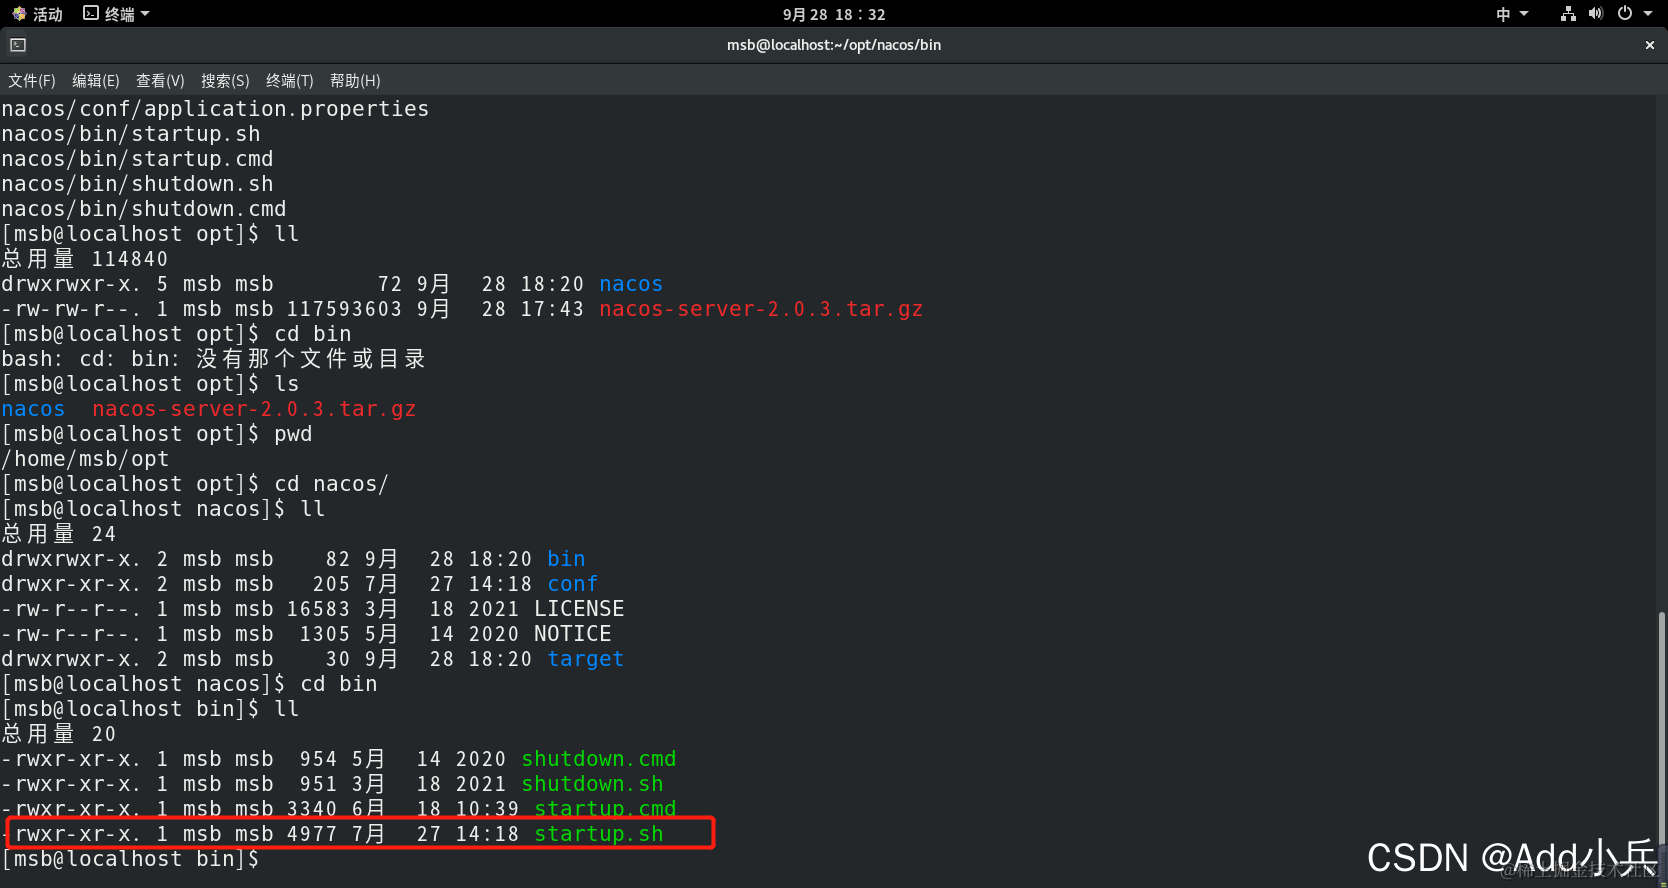Expand the system menu arrow
This screenshot has height=888, width=1668.
pyautogui.click(x=1648, y=14)
